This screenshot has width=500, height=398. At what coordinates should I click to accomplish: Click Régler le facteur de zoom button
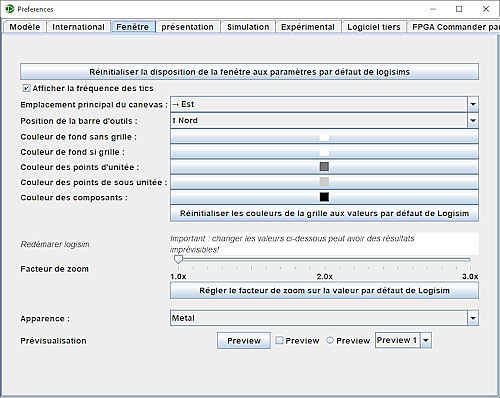pos(324,290)
